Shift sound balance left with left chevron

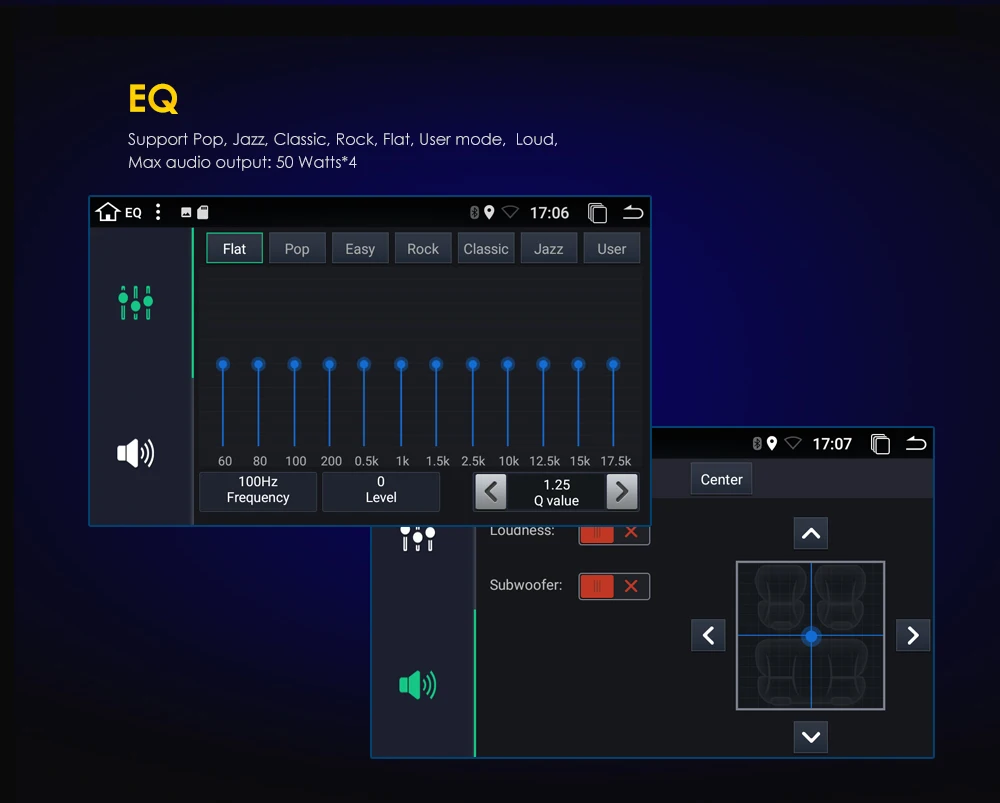pos(709,635)
